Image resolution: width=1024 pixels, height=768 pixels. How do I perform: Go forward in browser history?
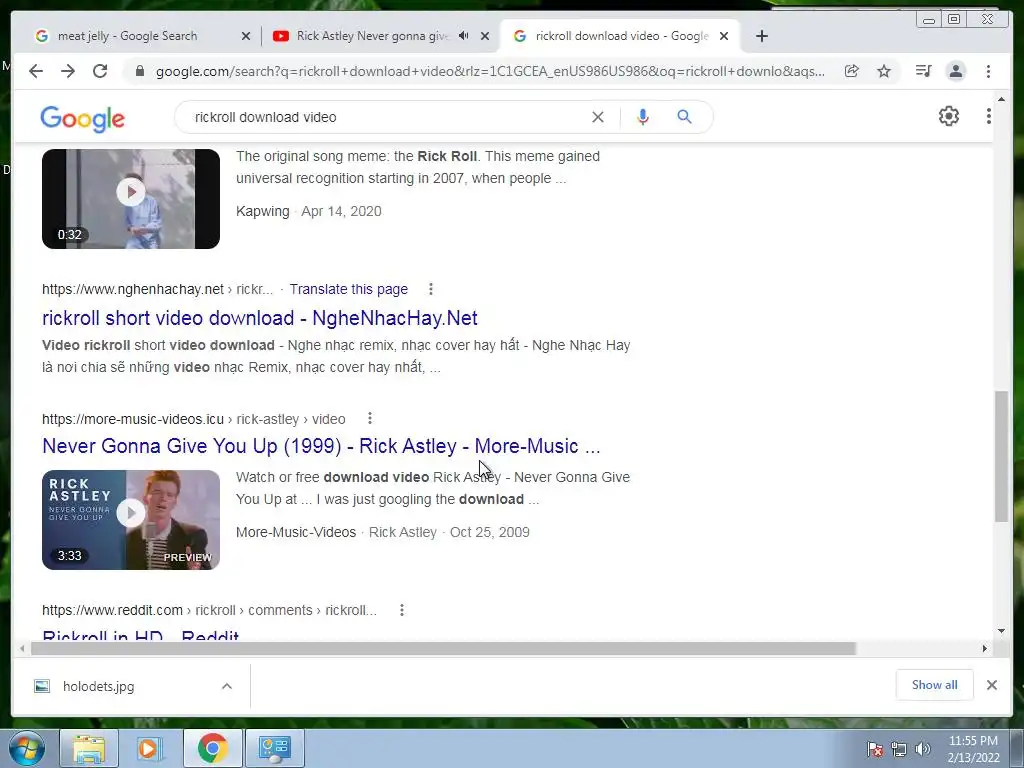point(68,71)
